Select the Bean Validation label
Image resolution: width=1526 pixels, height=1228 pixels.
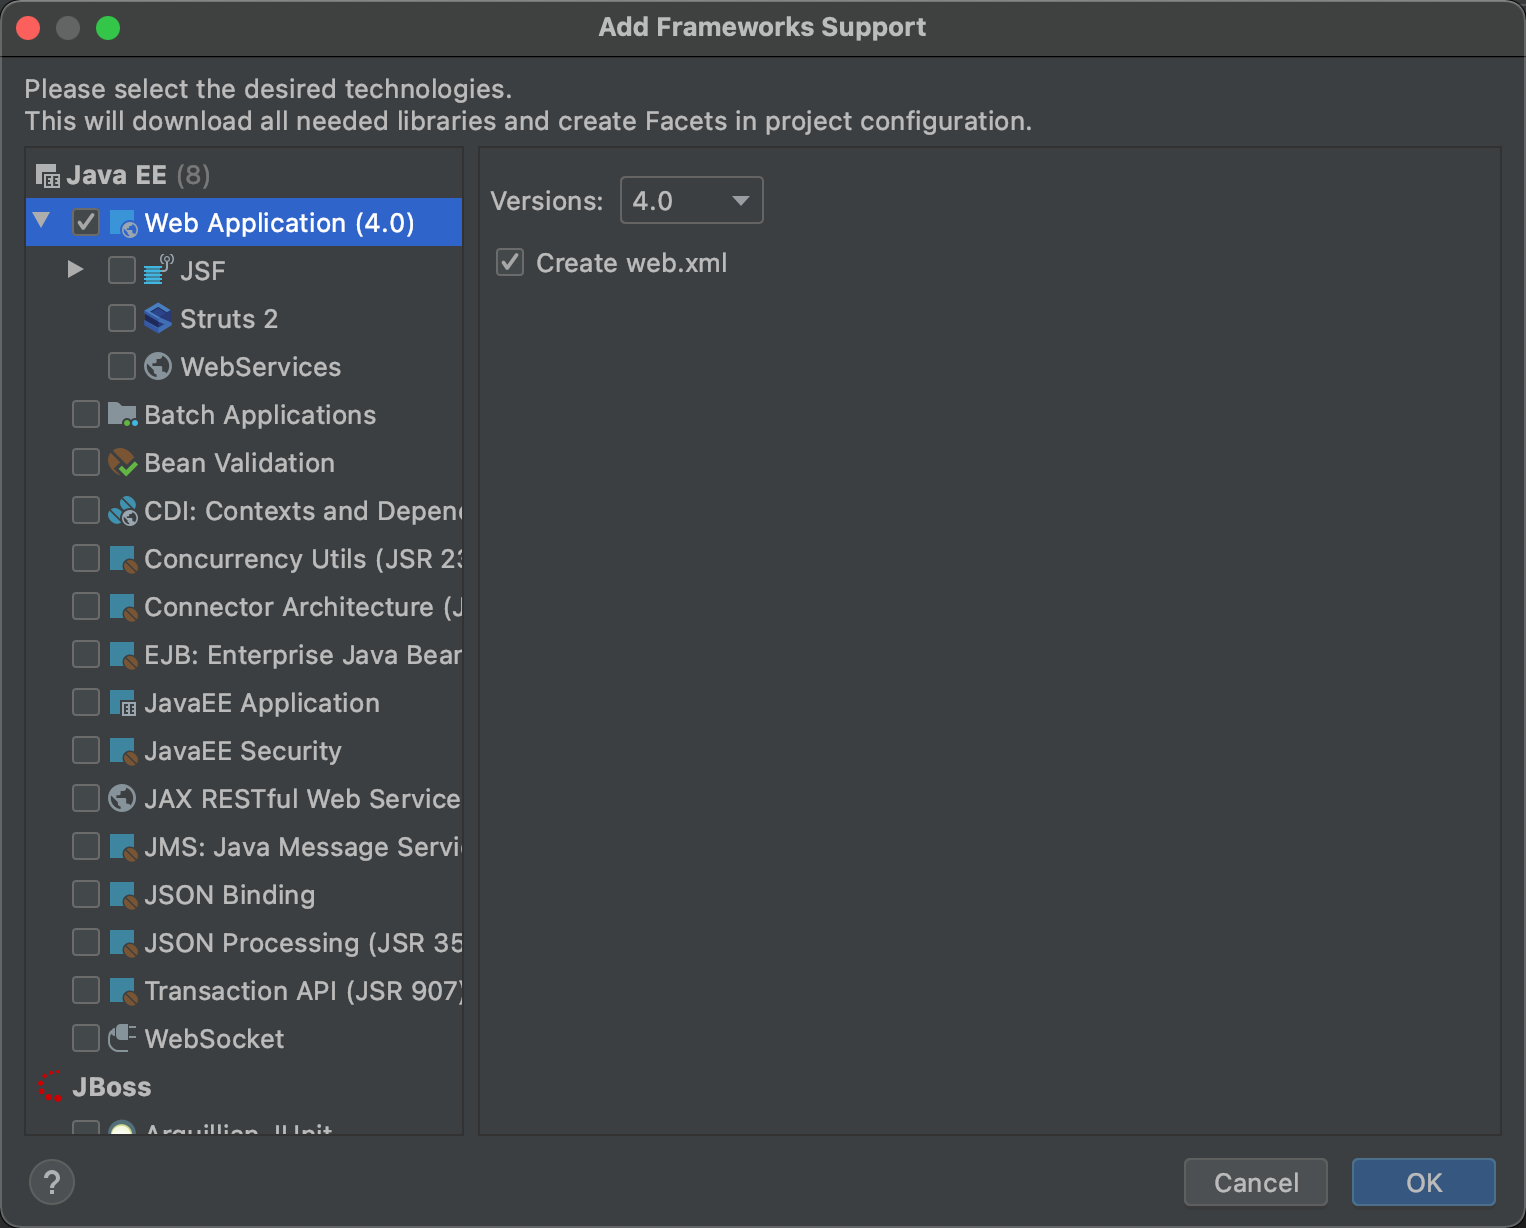coord(240,463)
